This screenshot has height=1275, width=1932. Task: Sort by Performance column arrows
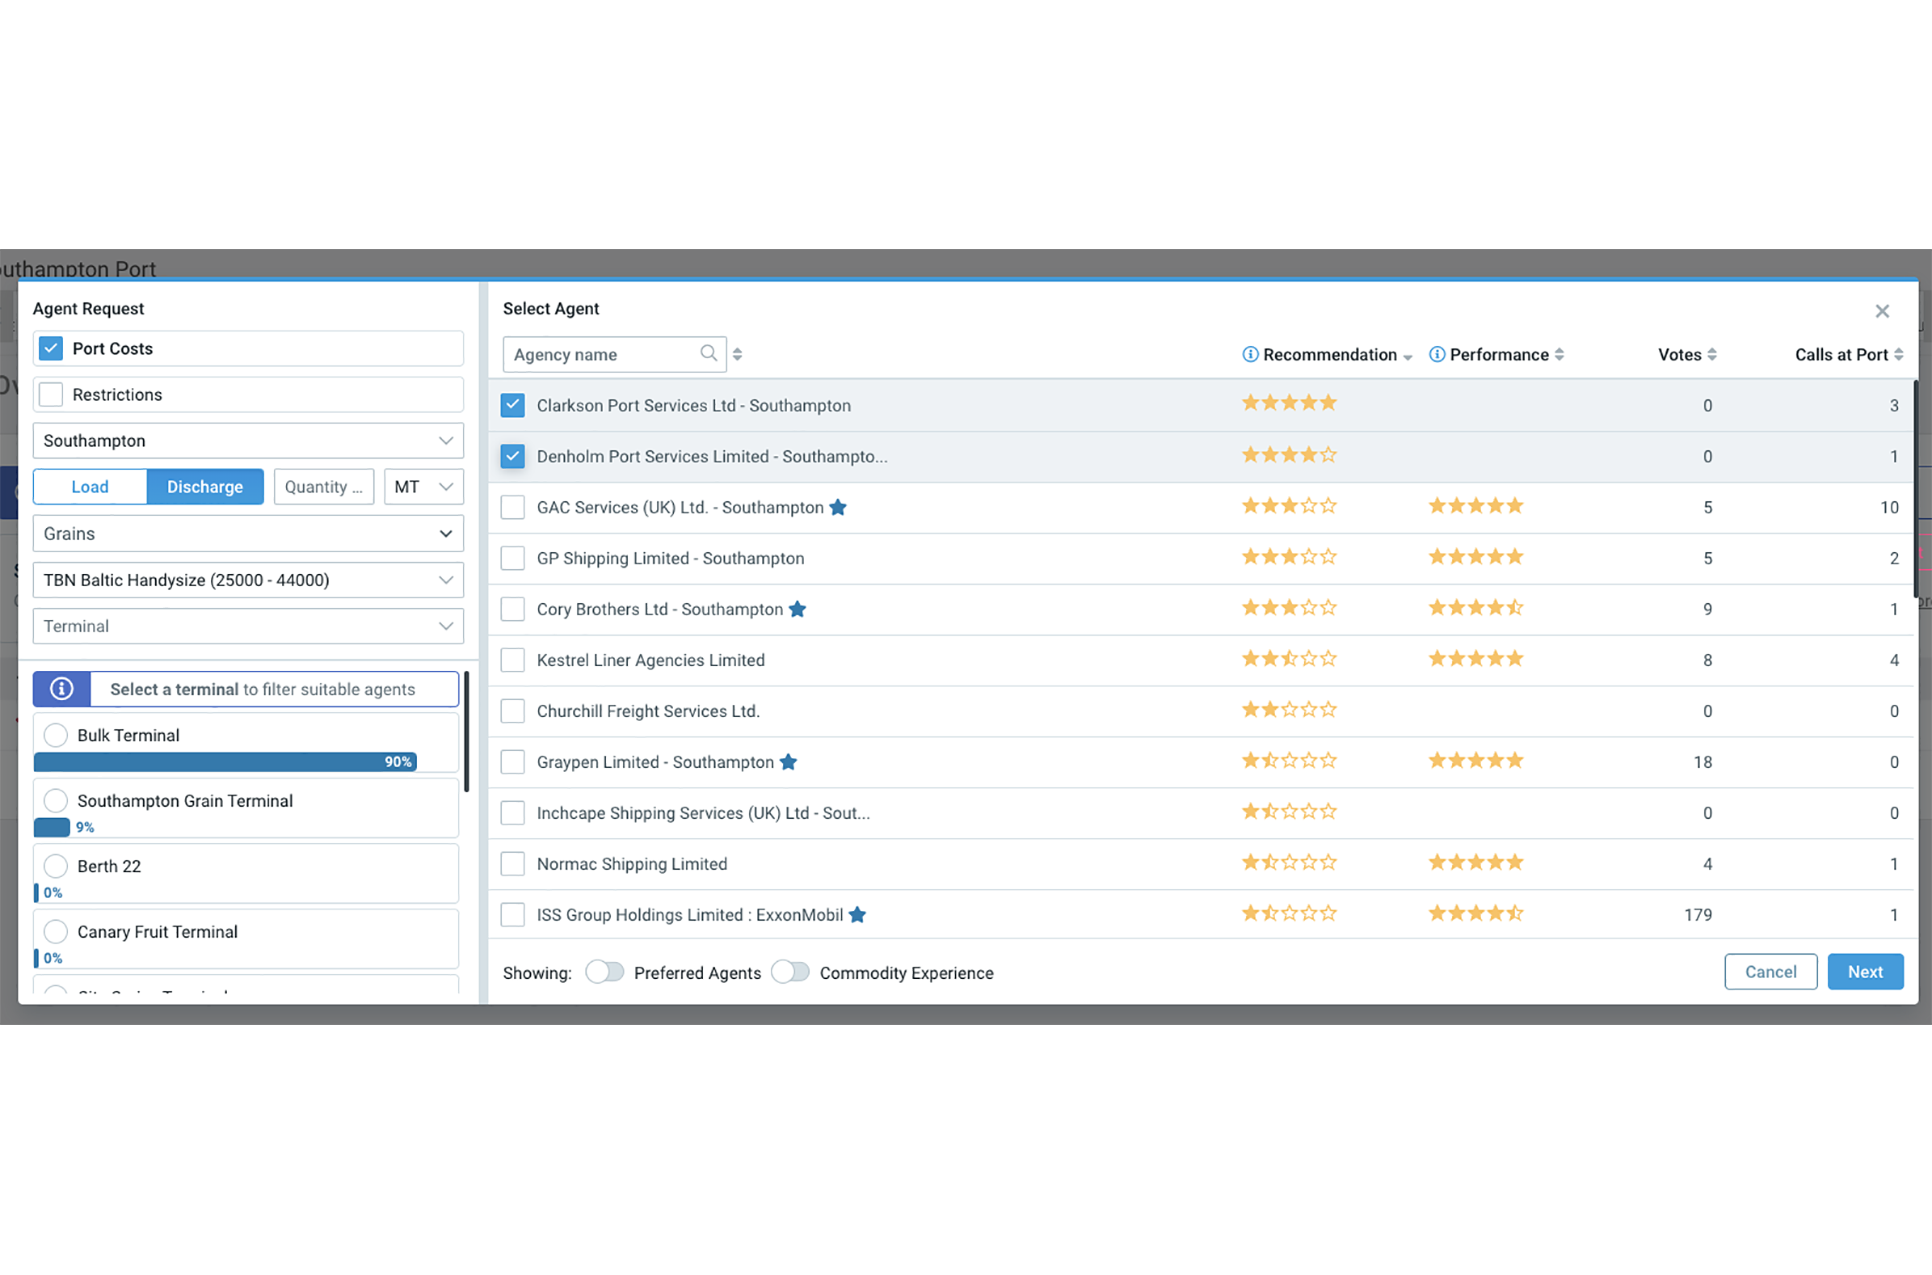(x=1559, y=354)
